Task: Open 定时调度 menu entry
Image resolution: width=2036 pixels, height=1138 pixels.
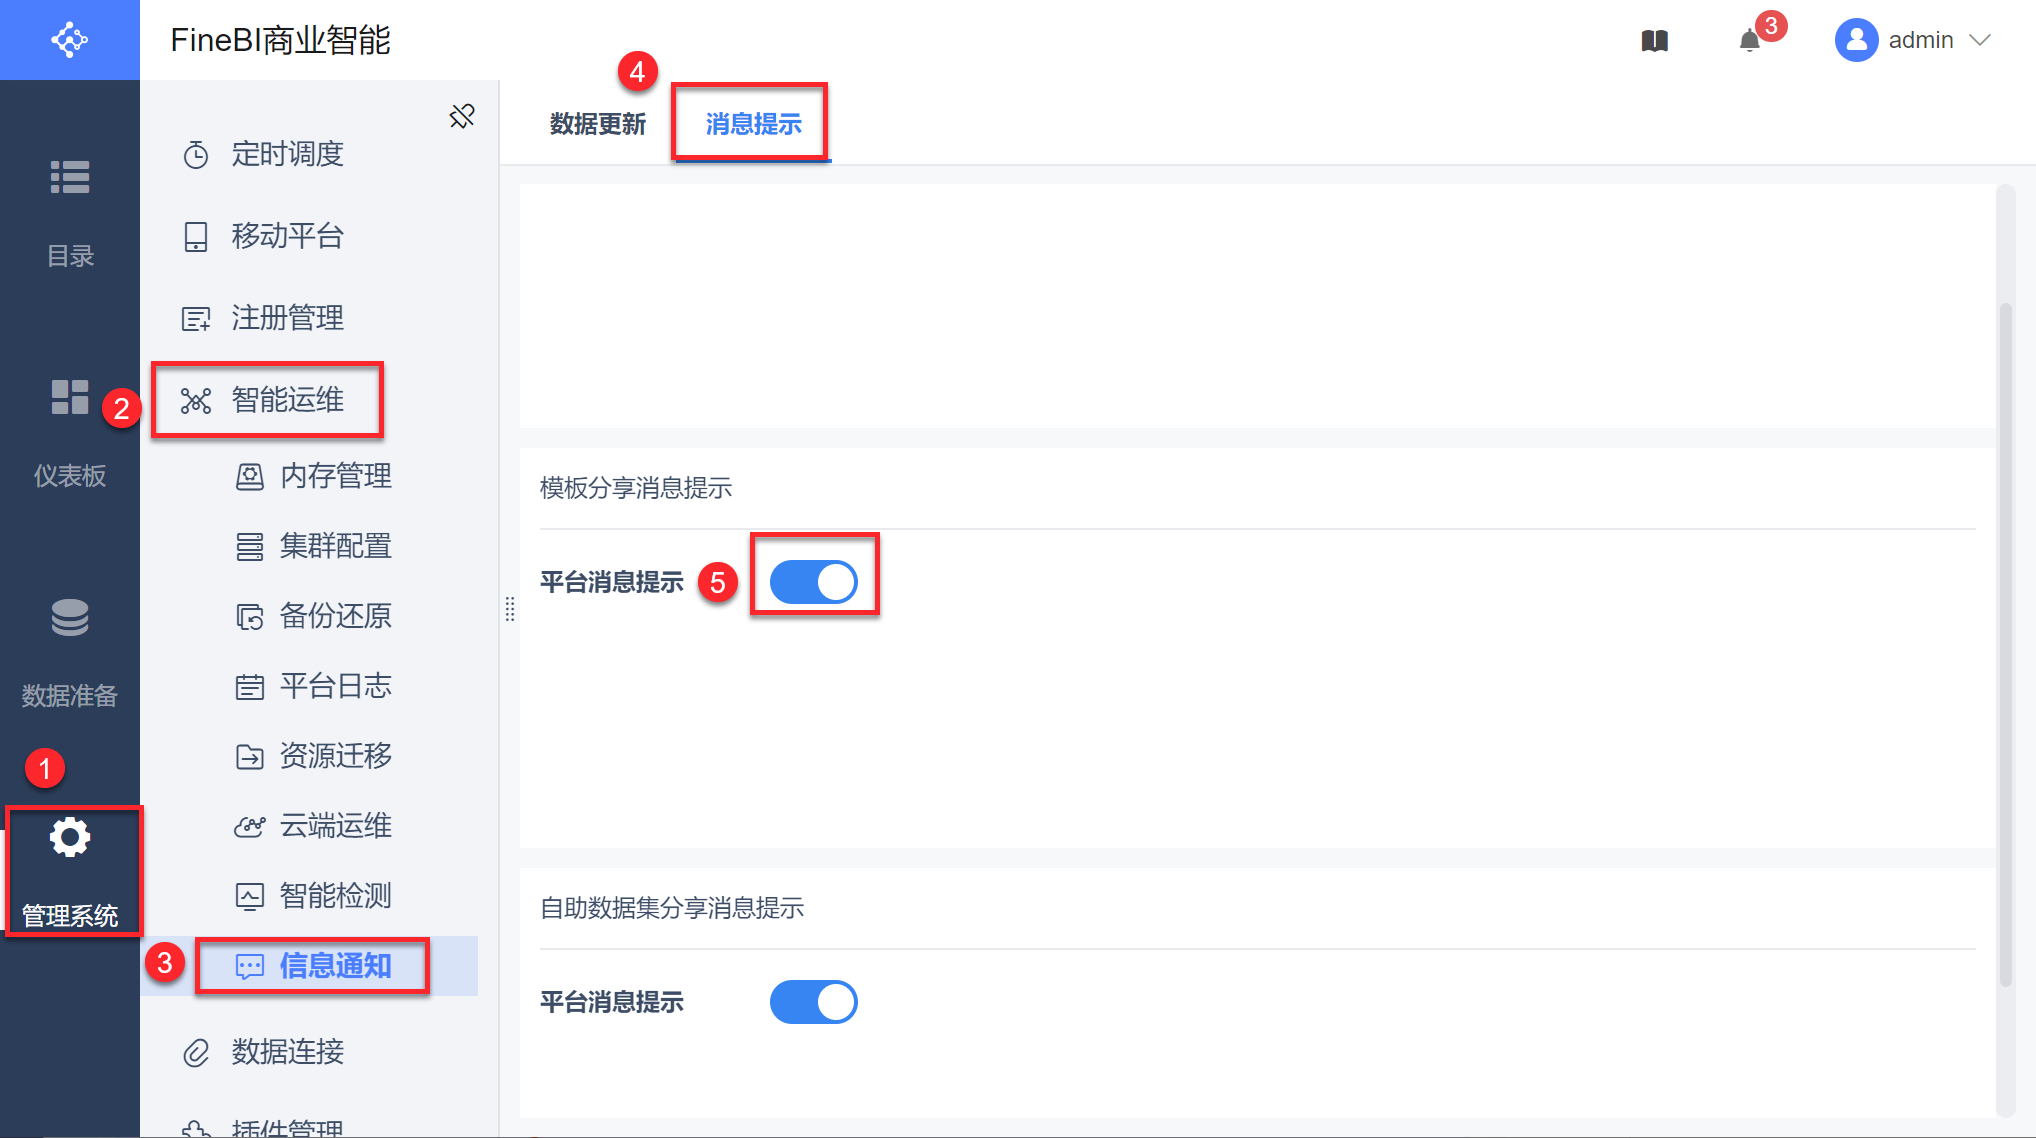Action: pos(287,154)
